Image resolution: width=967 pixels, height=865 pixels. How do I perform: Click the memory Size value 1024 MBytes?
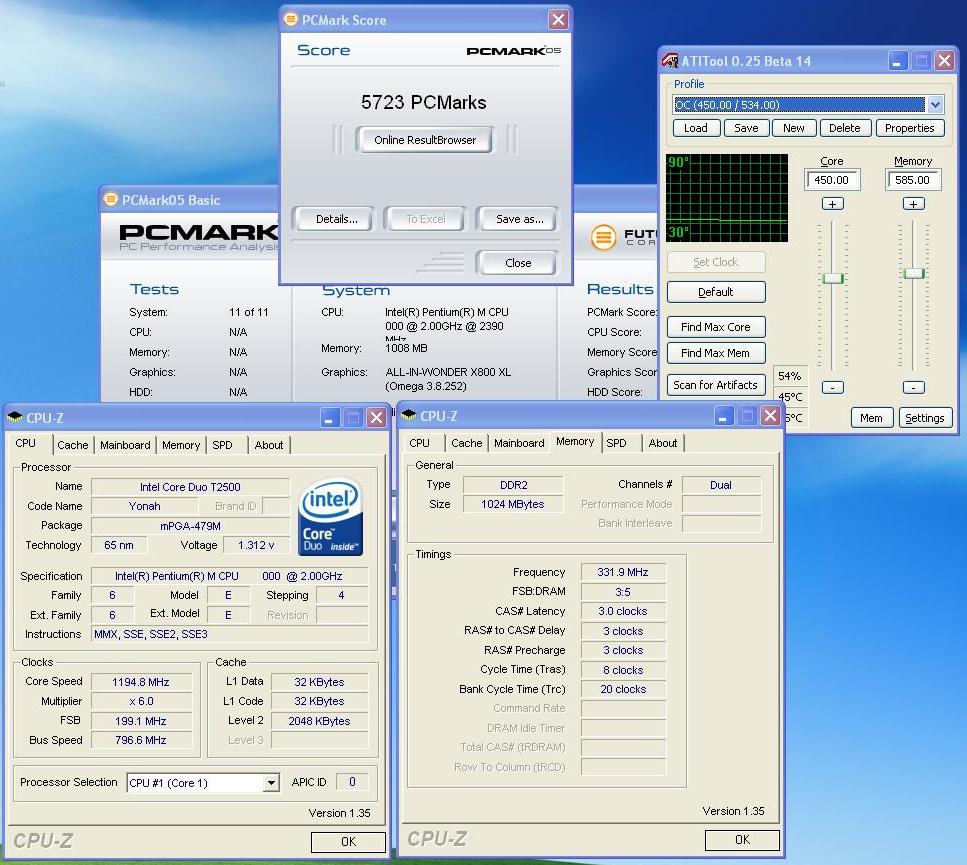tap(512, 504)
